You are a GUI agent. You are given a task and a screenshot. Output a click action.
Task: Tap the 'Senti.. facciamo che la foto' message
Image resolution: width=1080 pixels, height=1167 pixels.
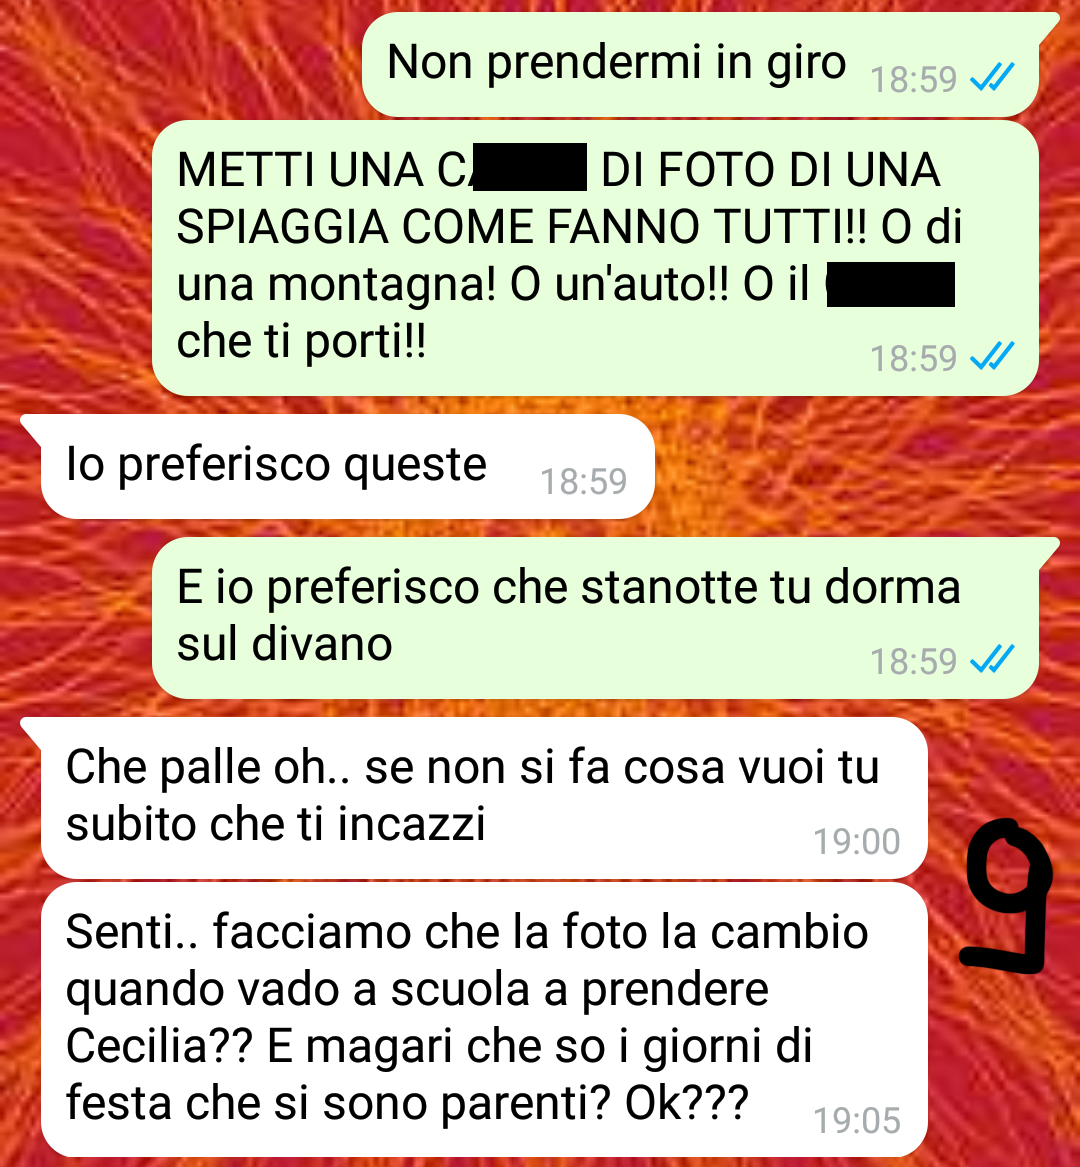pyautogui.click(x=484, y=1019)
